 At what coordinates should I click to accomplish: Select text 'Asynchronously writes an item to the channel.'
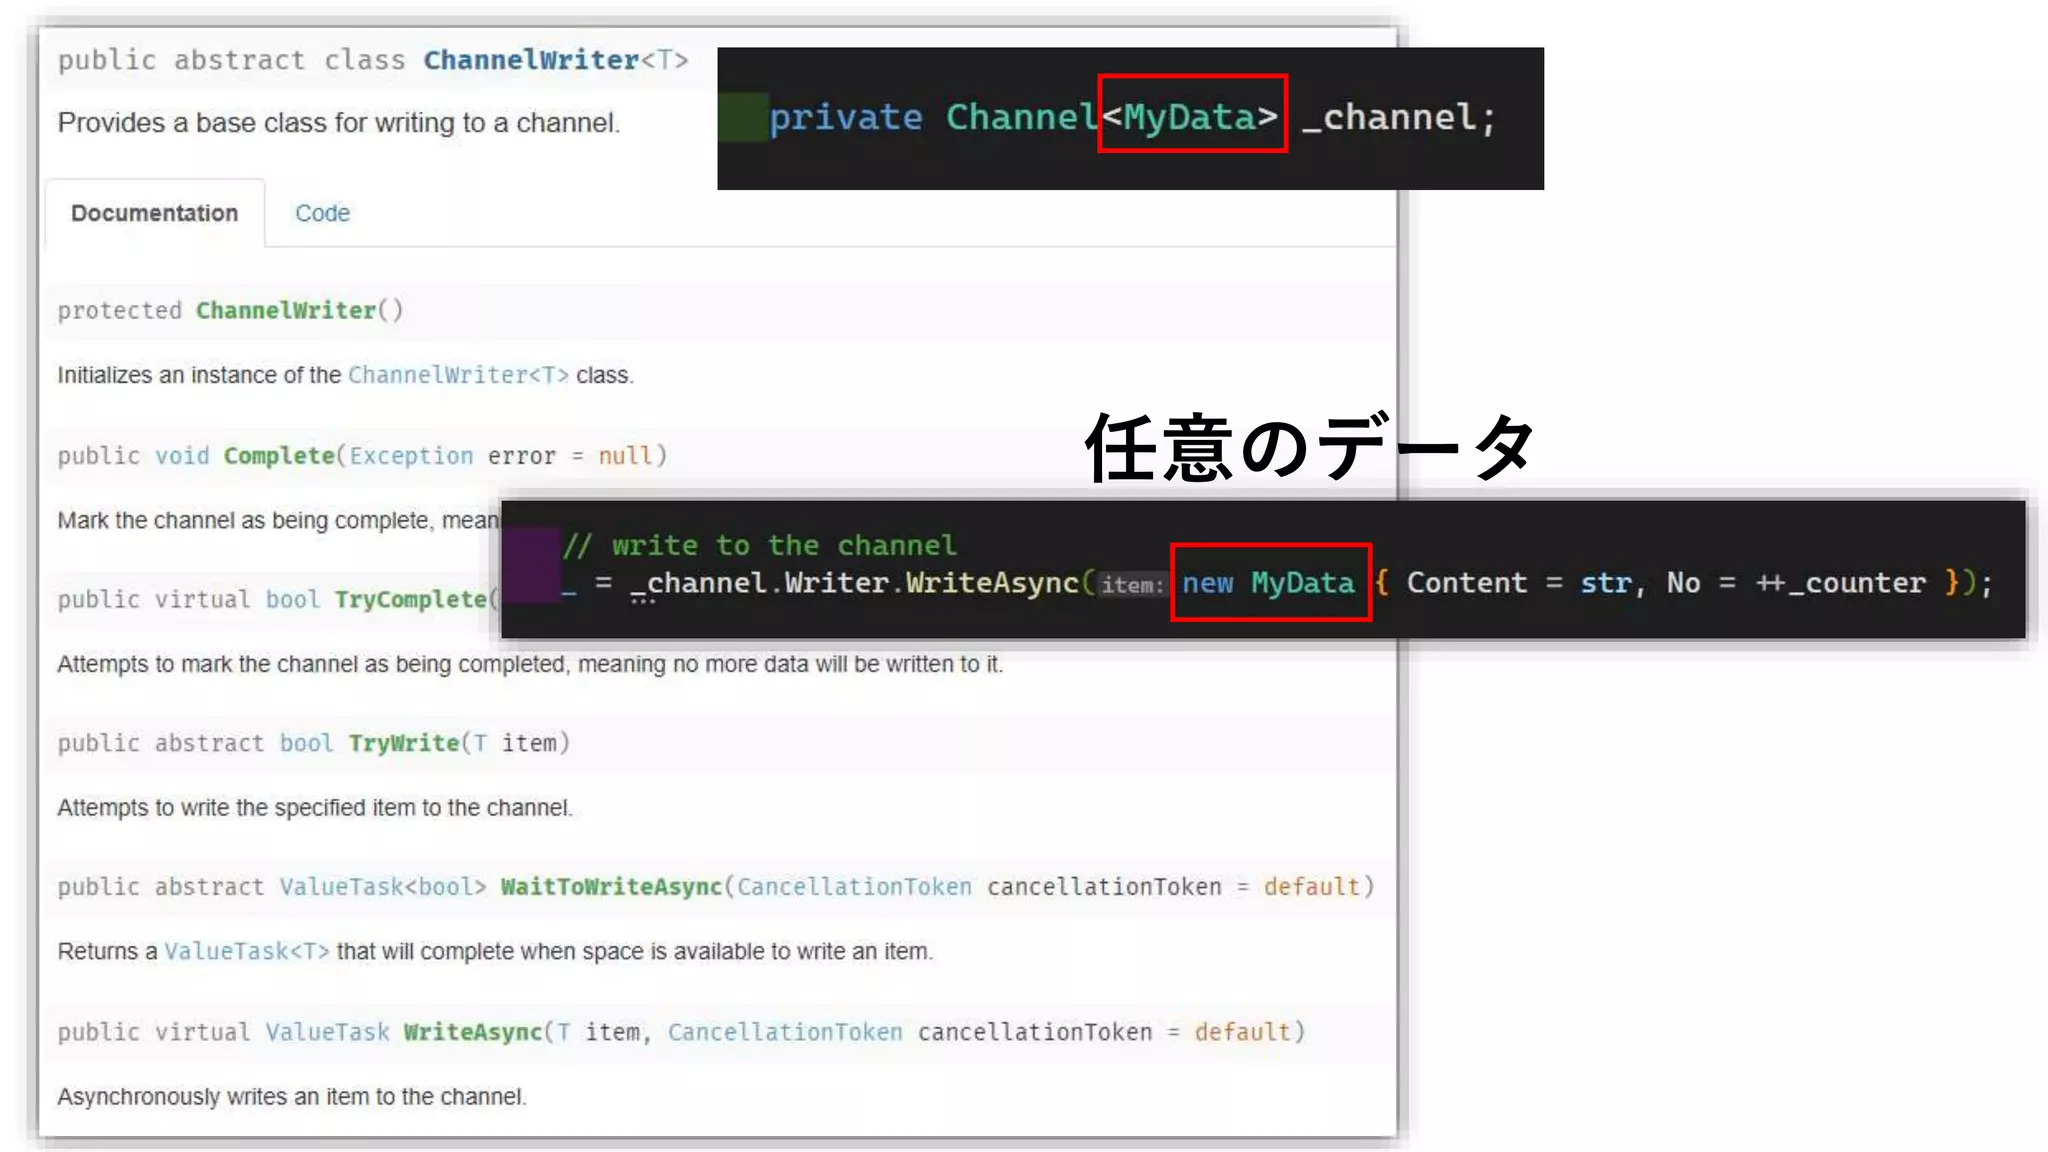[292, 1097]
